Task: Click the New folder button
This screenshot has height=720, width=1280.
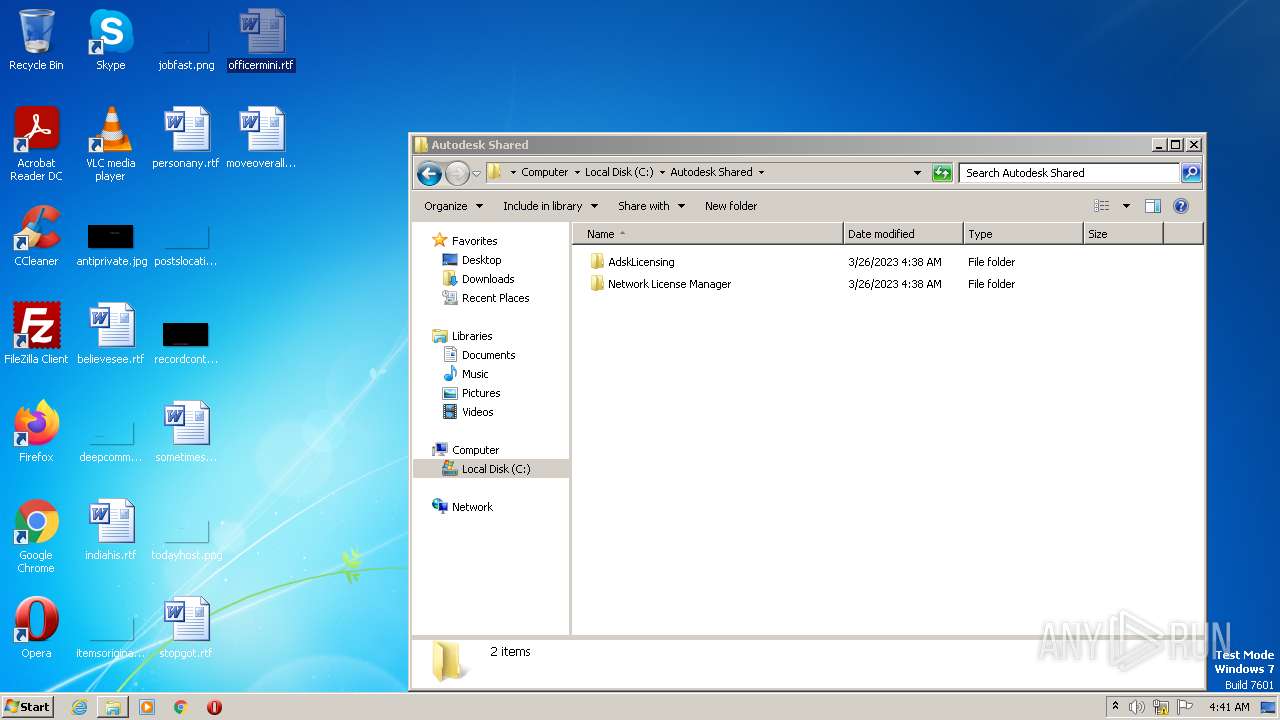Action: [731, 206]
